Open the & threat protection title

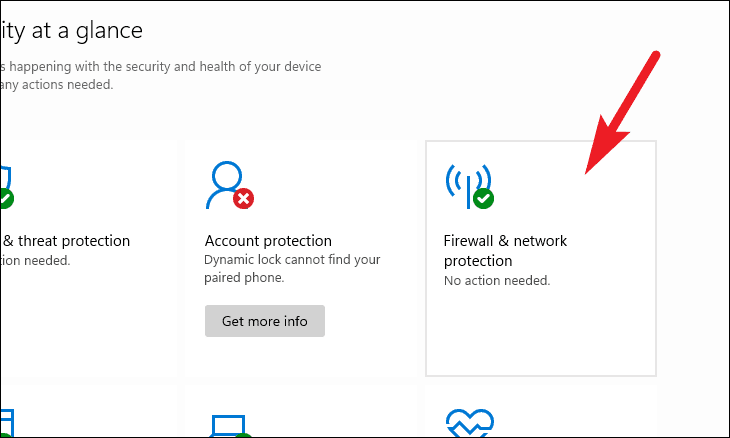66,241
